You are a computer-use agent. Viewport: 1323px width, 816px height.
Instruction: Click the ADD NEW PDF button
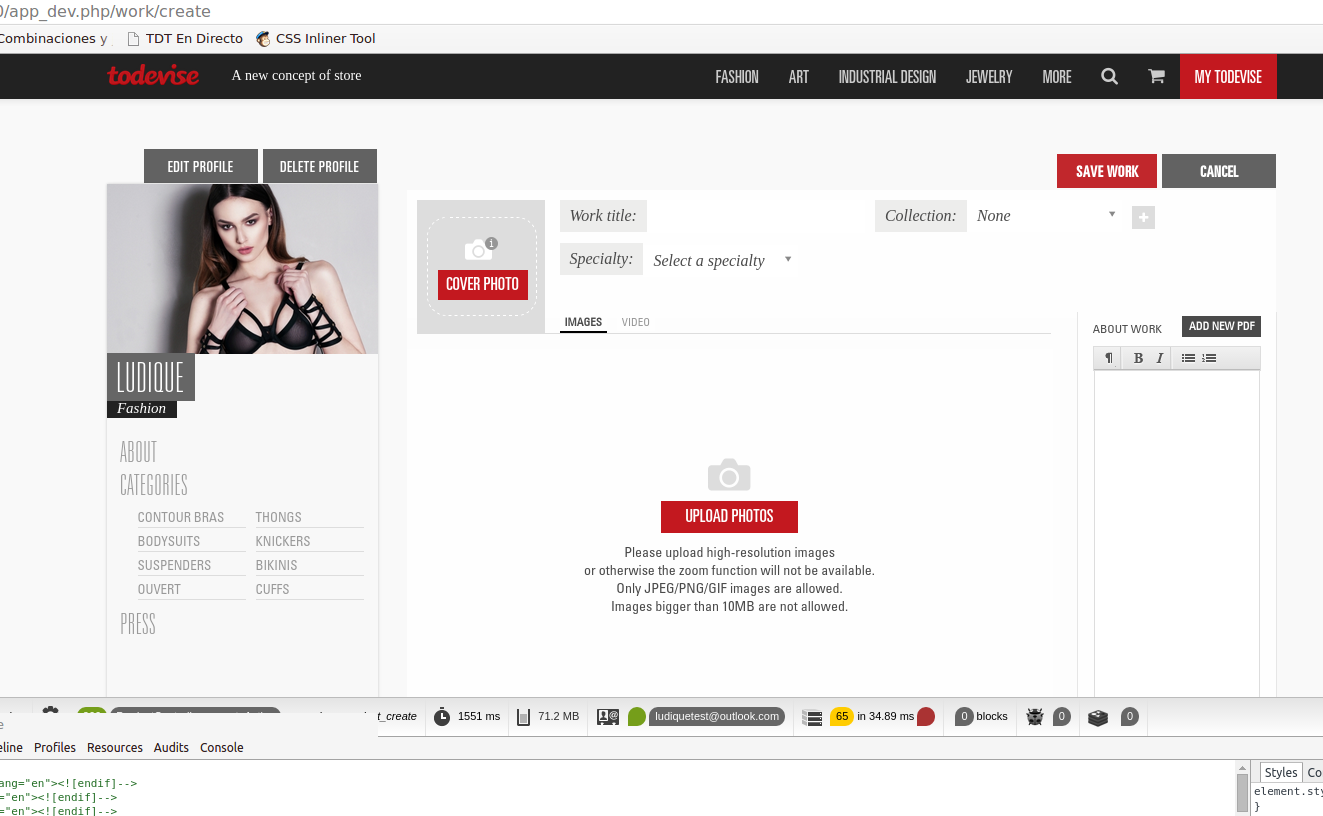point(1221,326)
